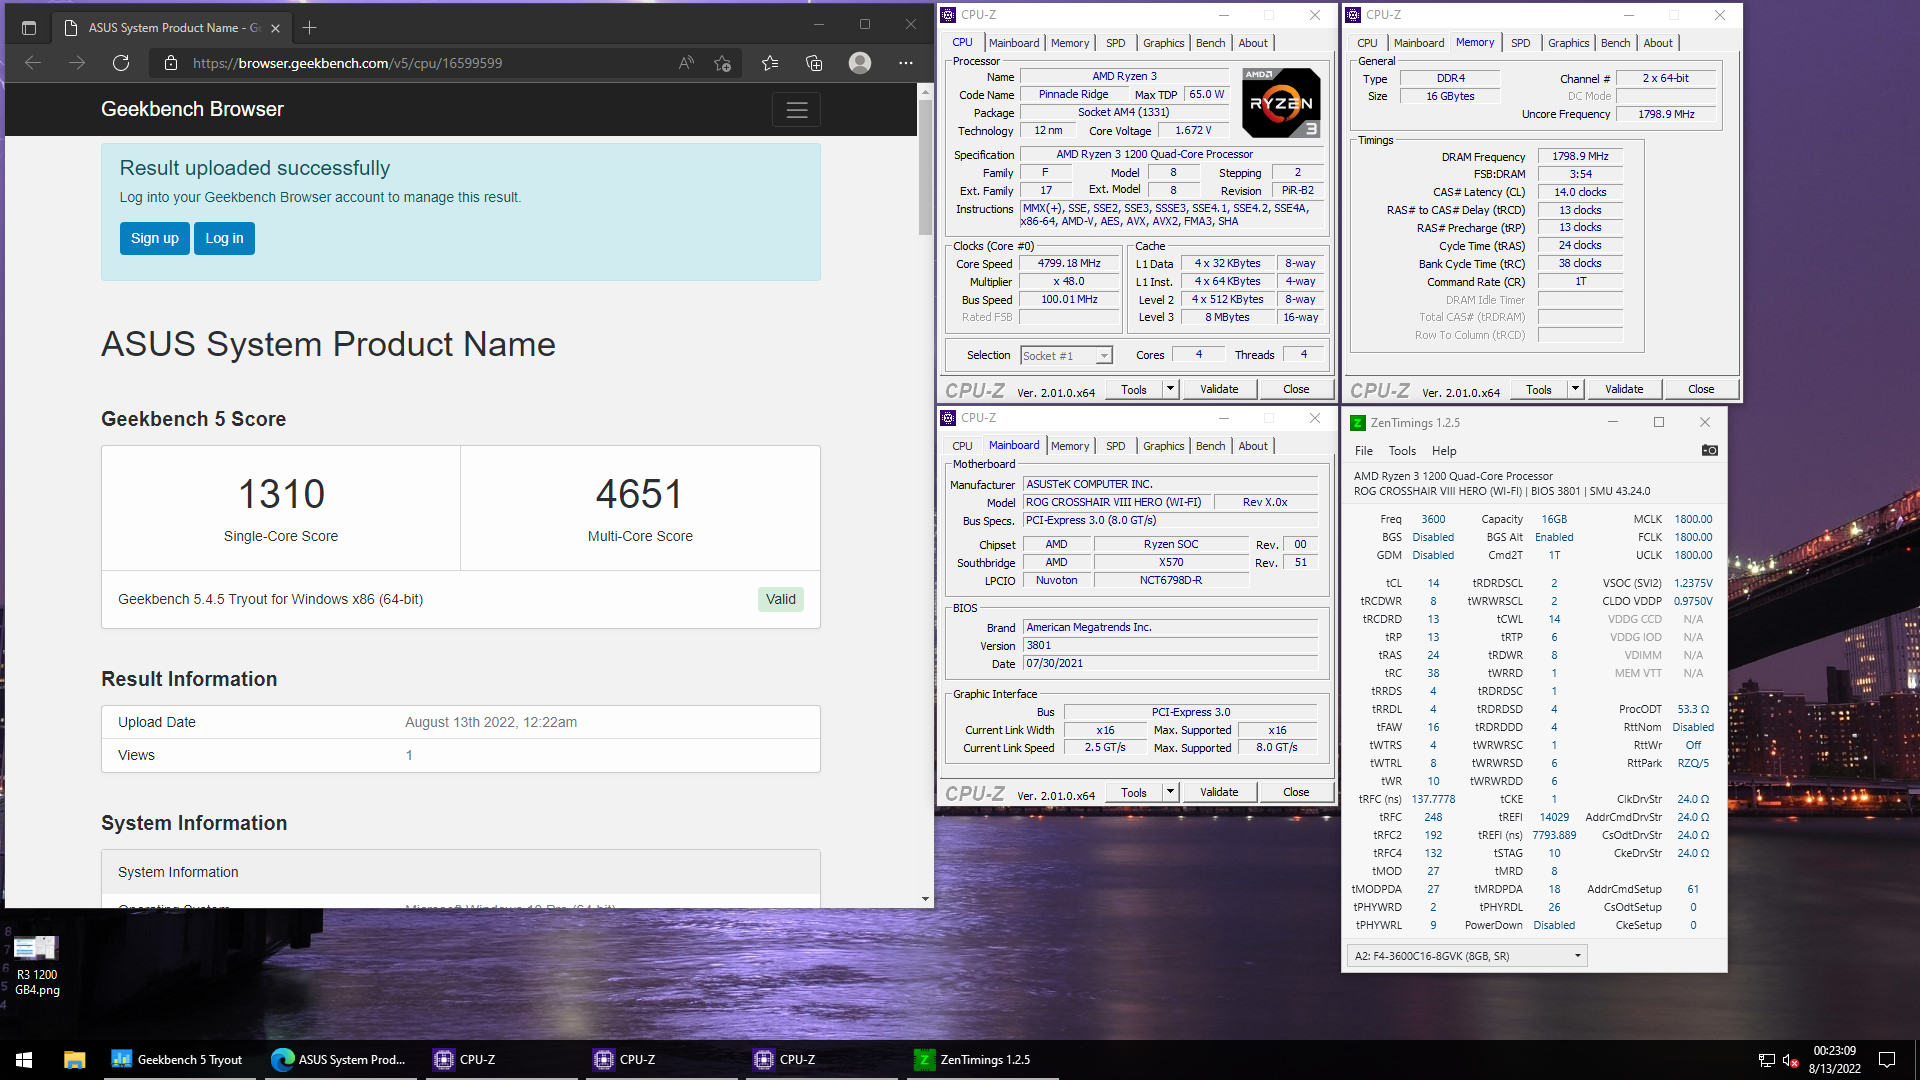Click the read aloud icon in address bar

click(x=686, y=63)
